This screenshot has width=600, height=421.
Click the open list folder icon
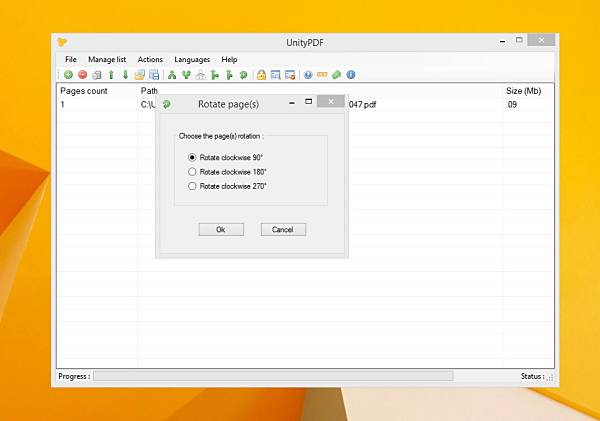pyautogui.click(x=140, y=75)
